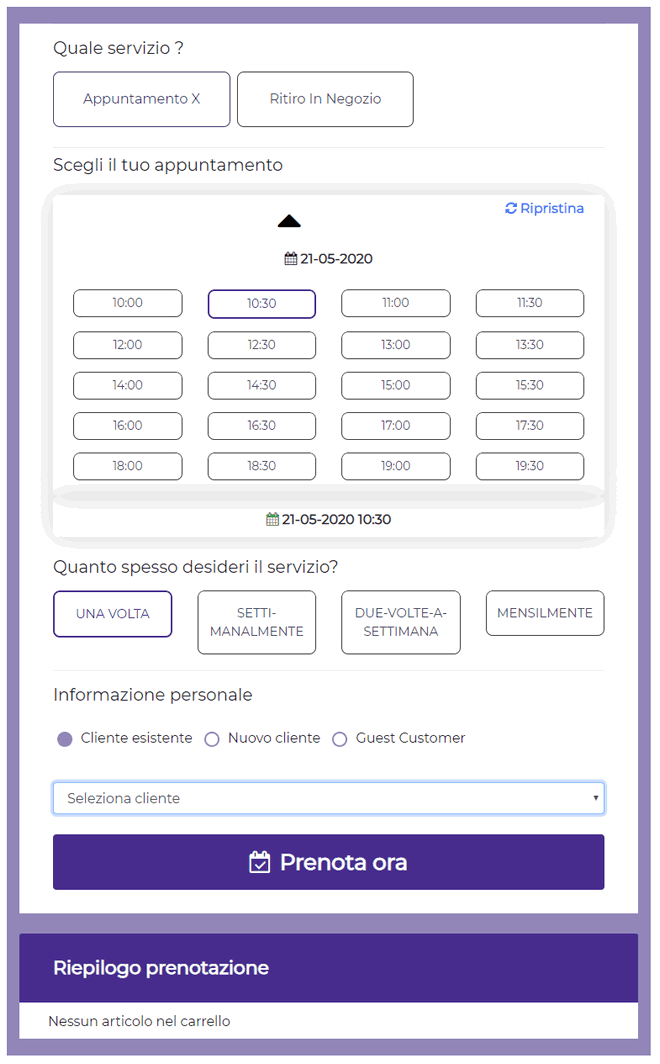Click calendar-check icon on Prenota ora

[260, 862]
